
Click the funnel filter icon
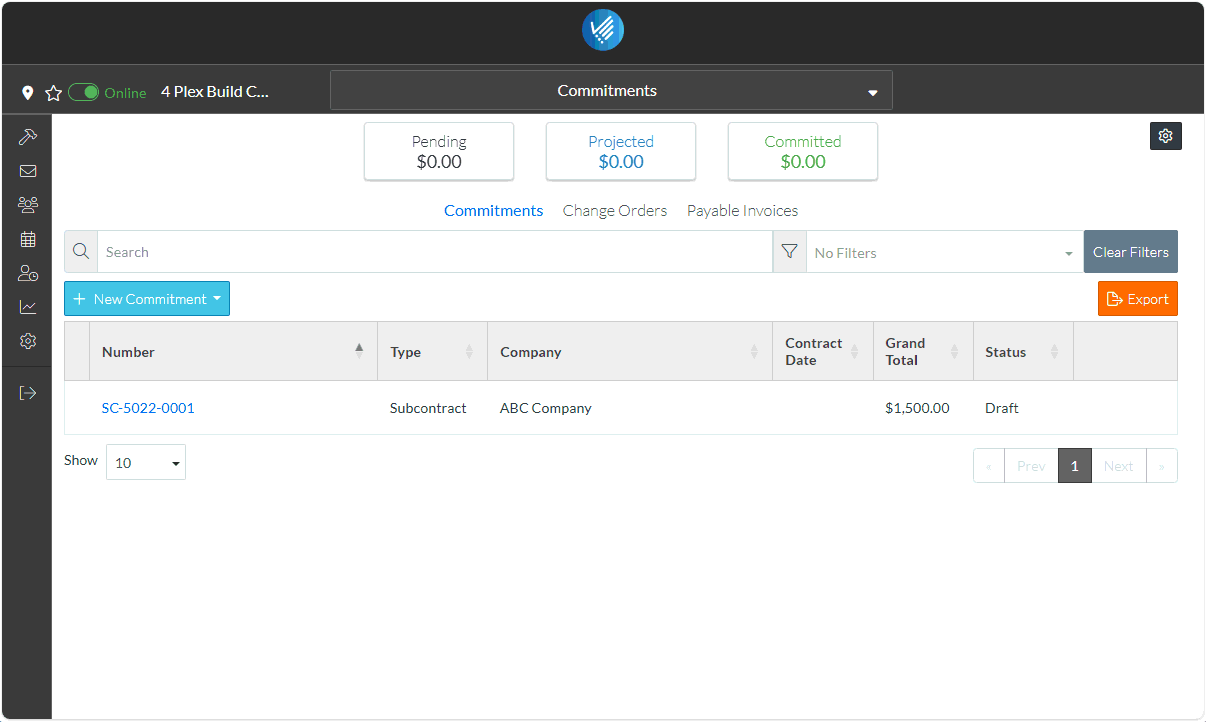pyautogui.click(x=790, y=252)
